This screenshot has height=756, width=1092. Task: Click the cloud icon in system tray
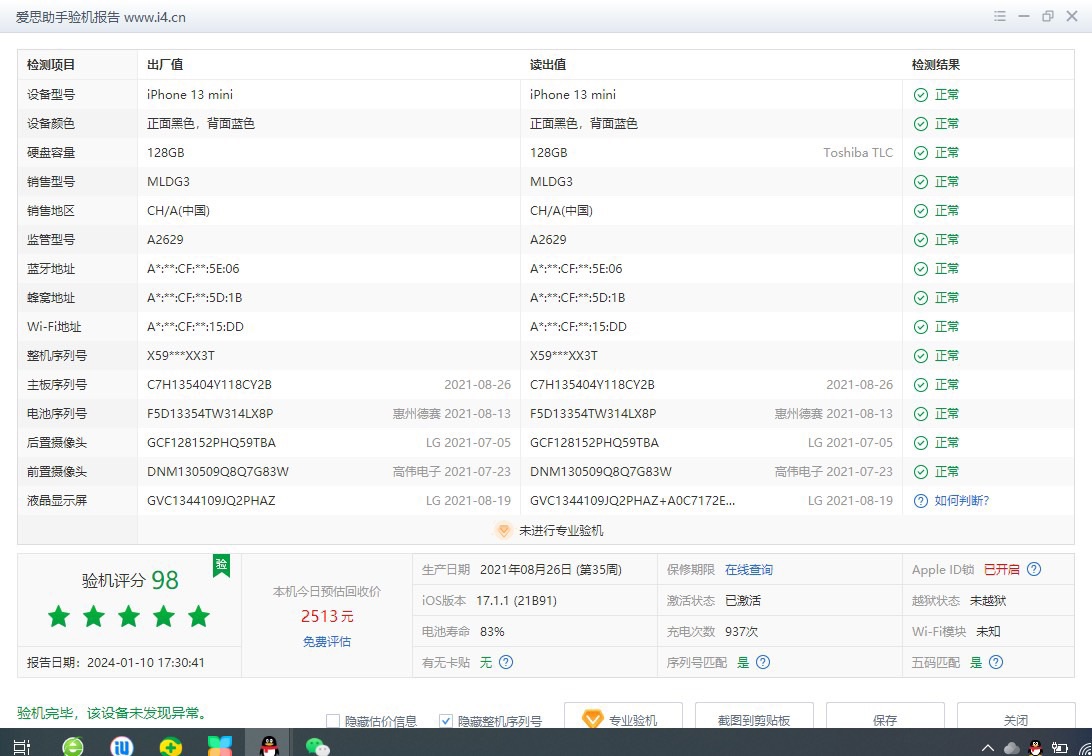pos(1012,748)
